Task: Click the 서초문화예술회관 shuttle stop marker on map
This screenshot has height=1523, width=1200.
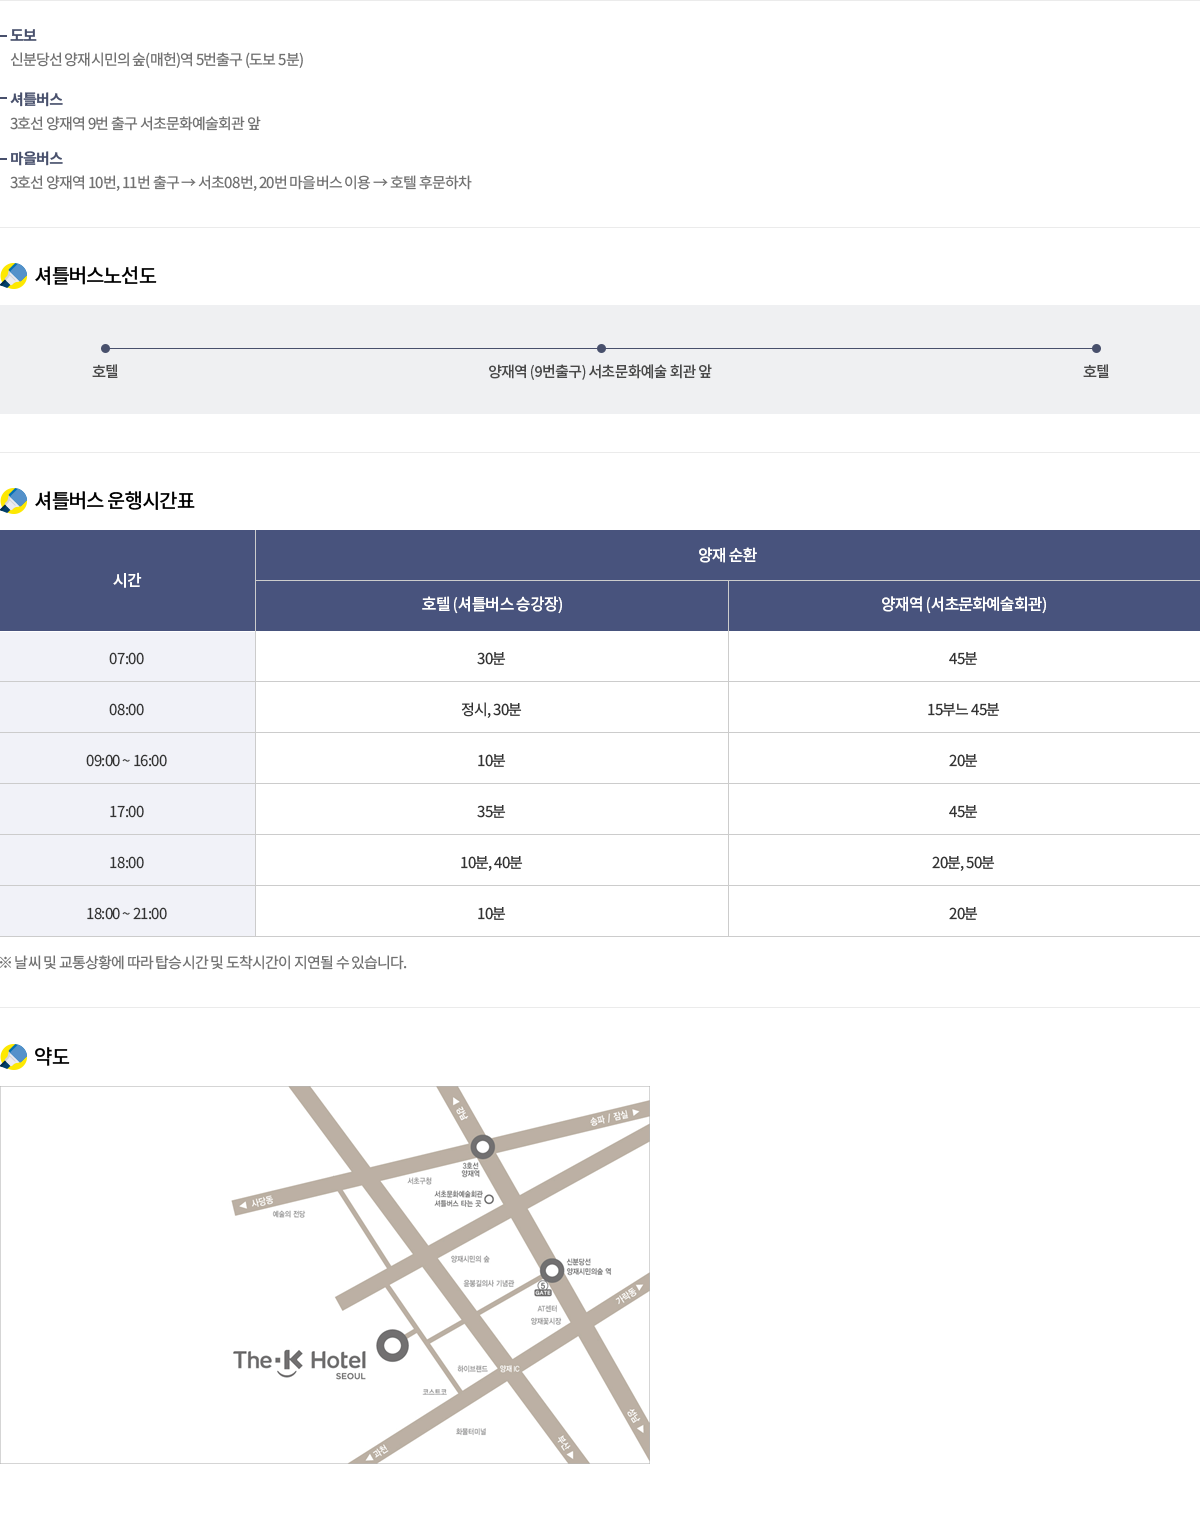Action: pos(489,1198)
